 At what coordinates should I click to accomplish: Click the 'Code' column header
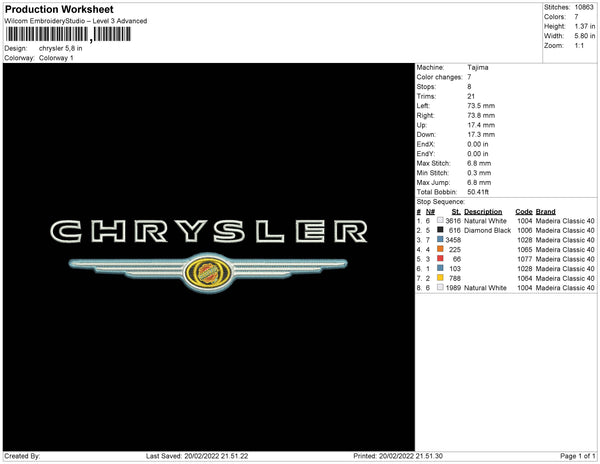coord(524,212)
